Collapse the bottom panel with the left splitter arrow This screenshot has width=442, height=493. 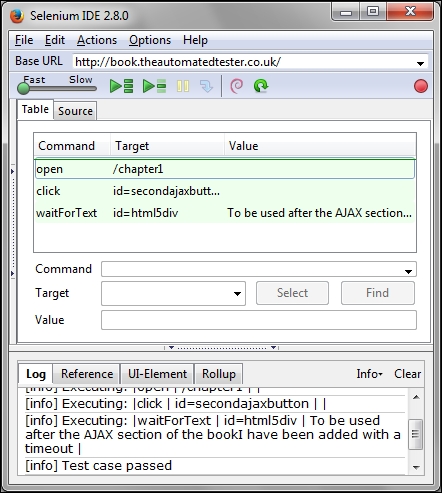tap(171, 347)
